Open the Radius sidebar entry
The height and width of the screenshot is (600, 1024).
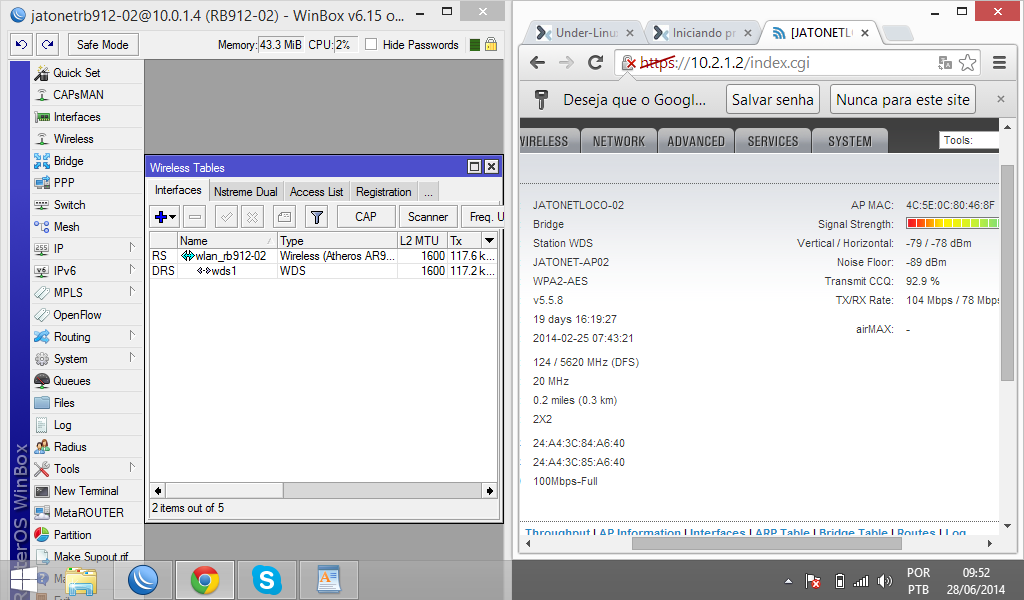point(70,447)
